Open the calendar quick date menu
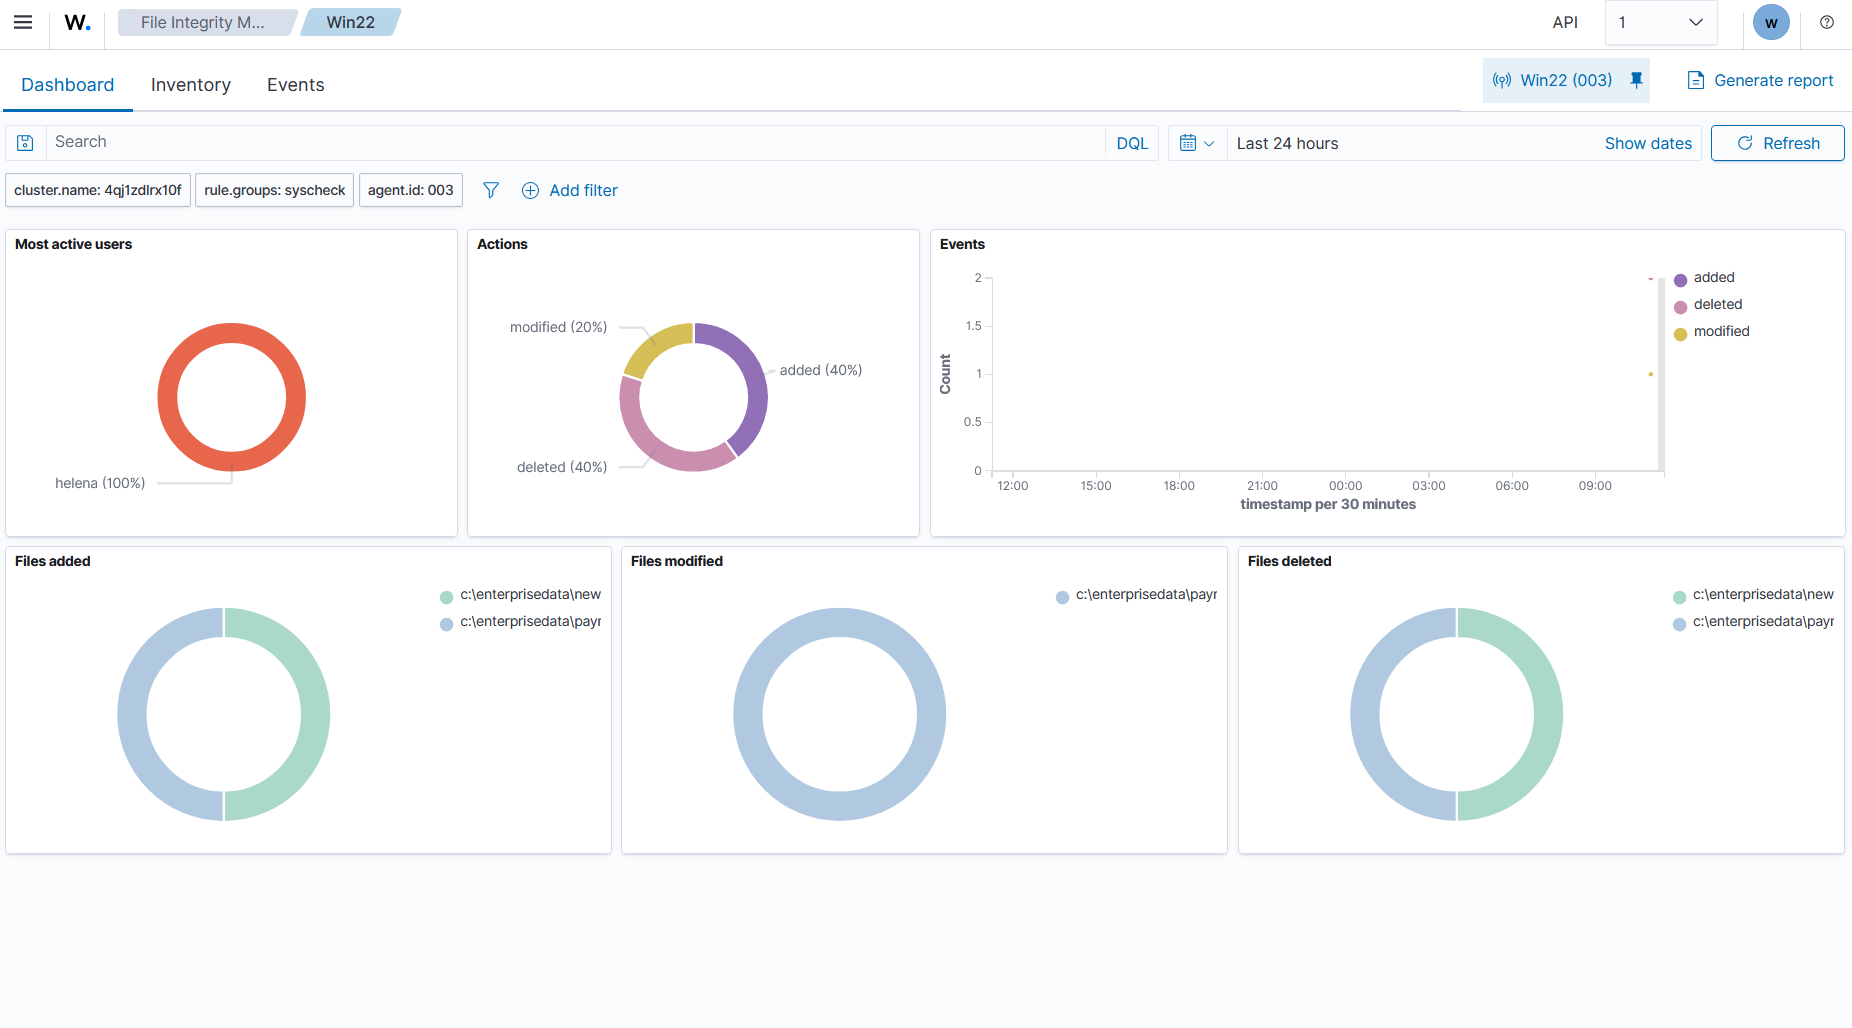 point(1197,143)
